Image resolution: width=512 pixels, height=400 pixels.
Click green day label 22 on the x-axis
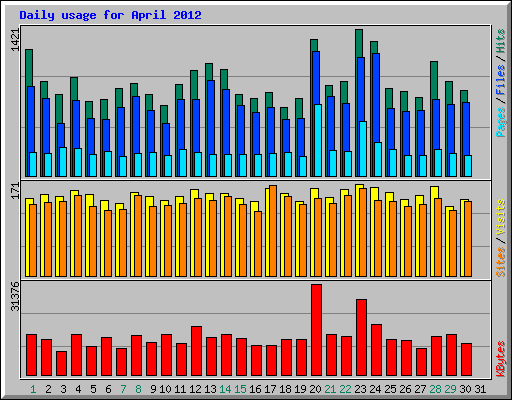tap(345, 389)
